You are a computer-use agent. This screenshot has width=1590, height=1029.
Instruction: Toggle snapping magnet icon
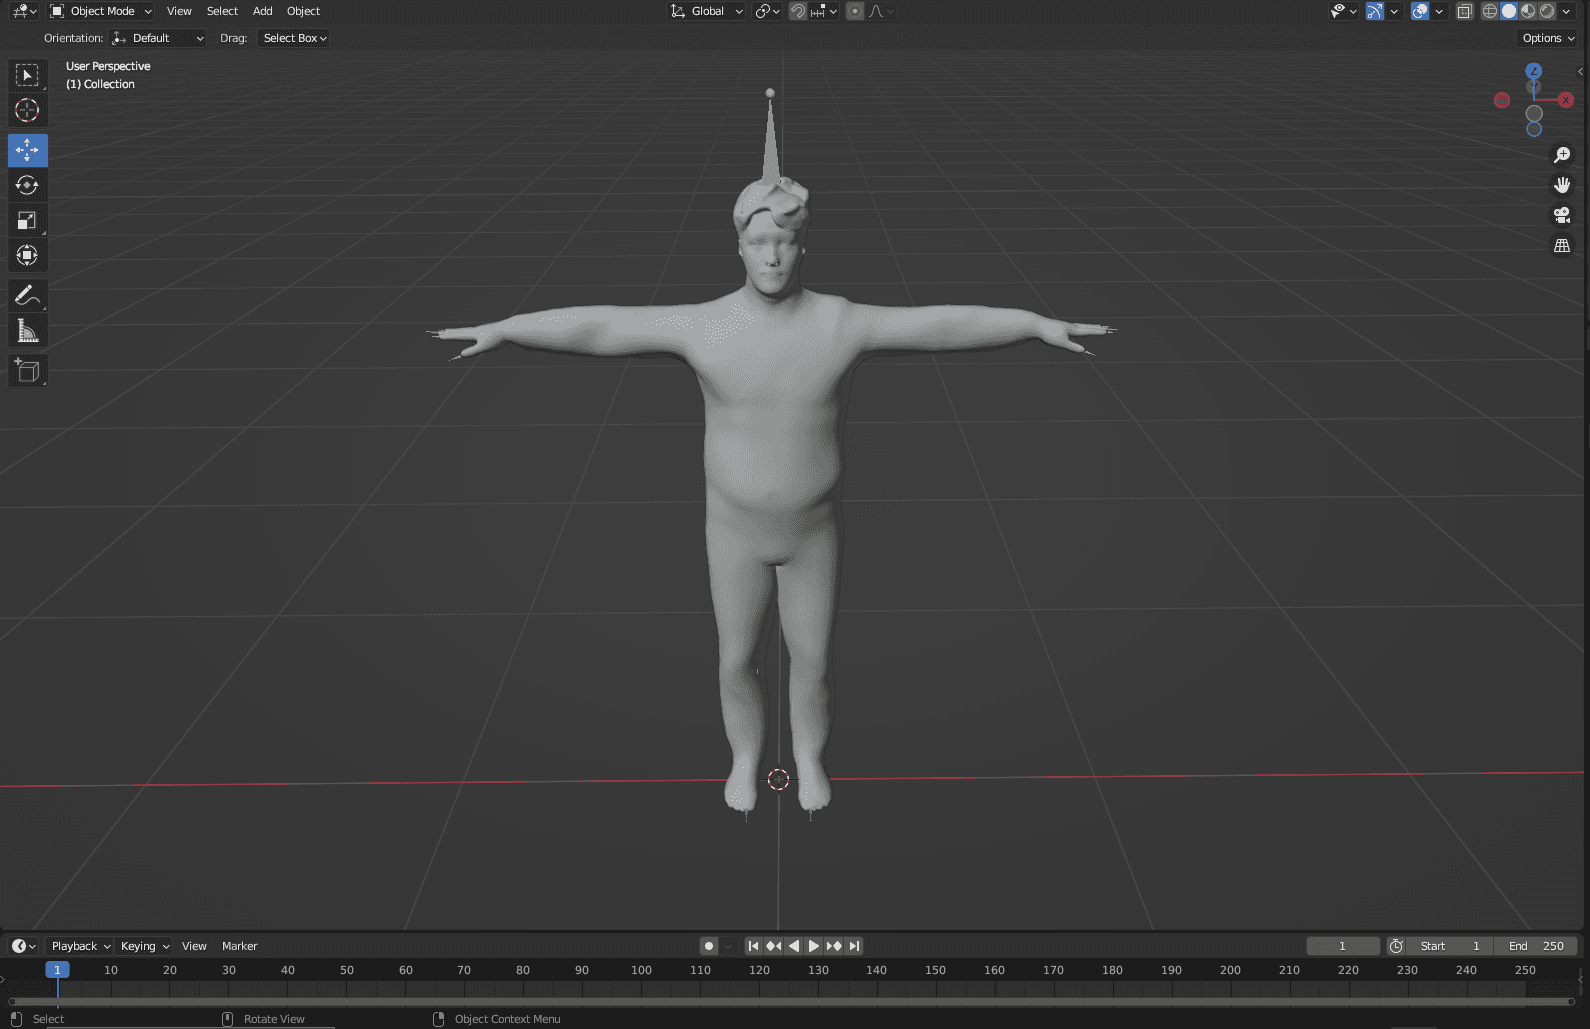[x=797, y=11]
